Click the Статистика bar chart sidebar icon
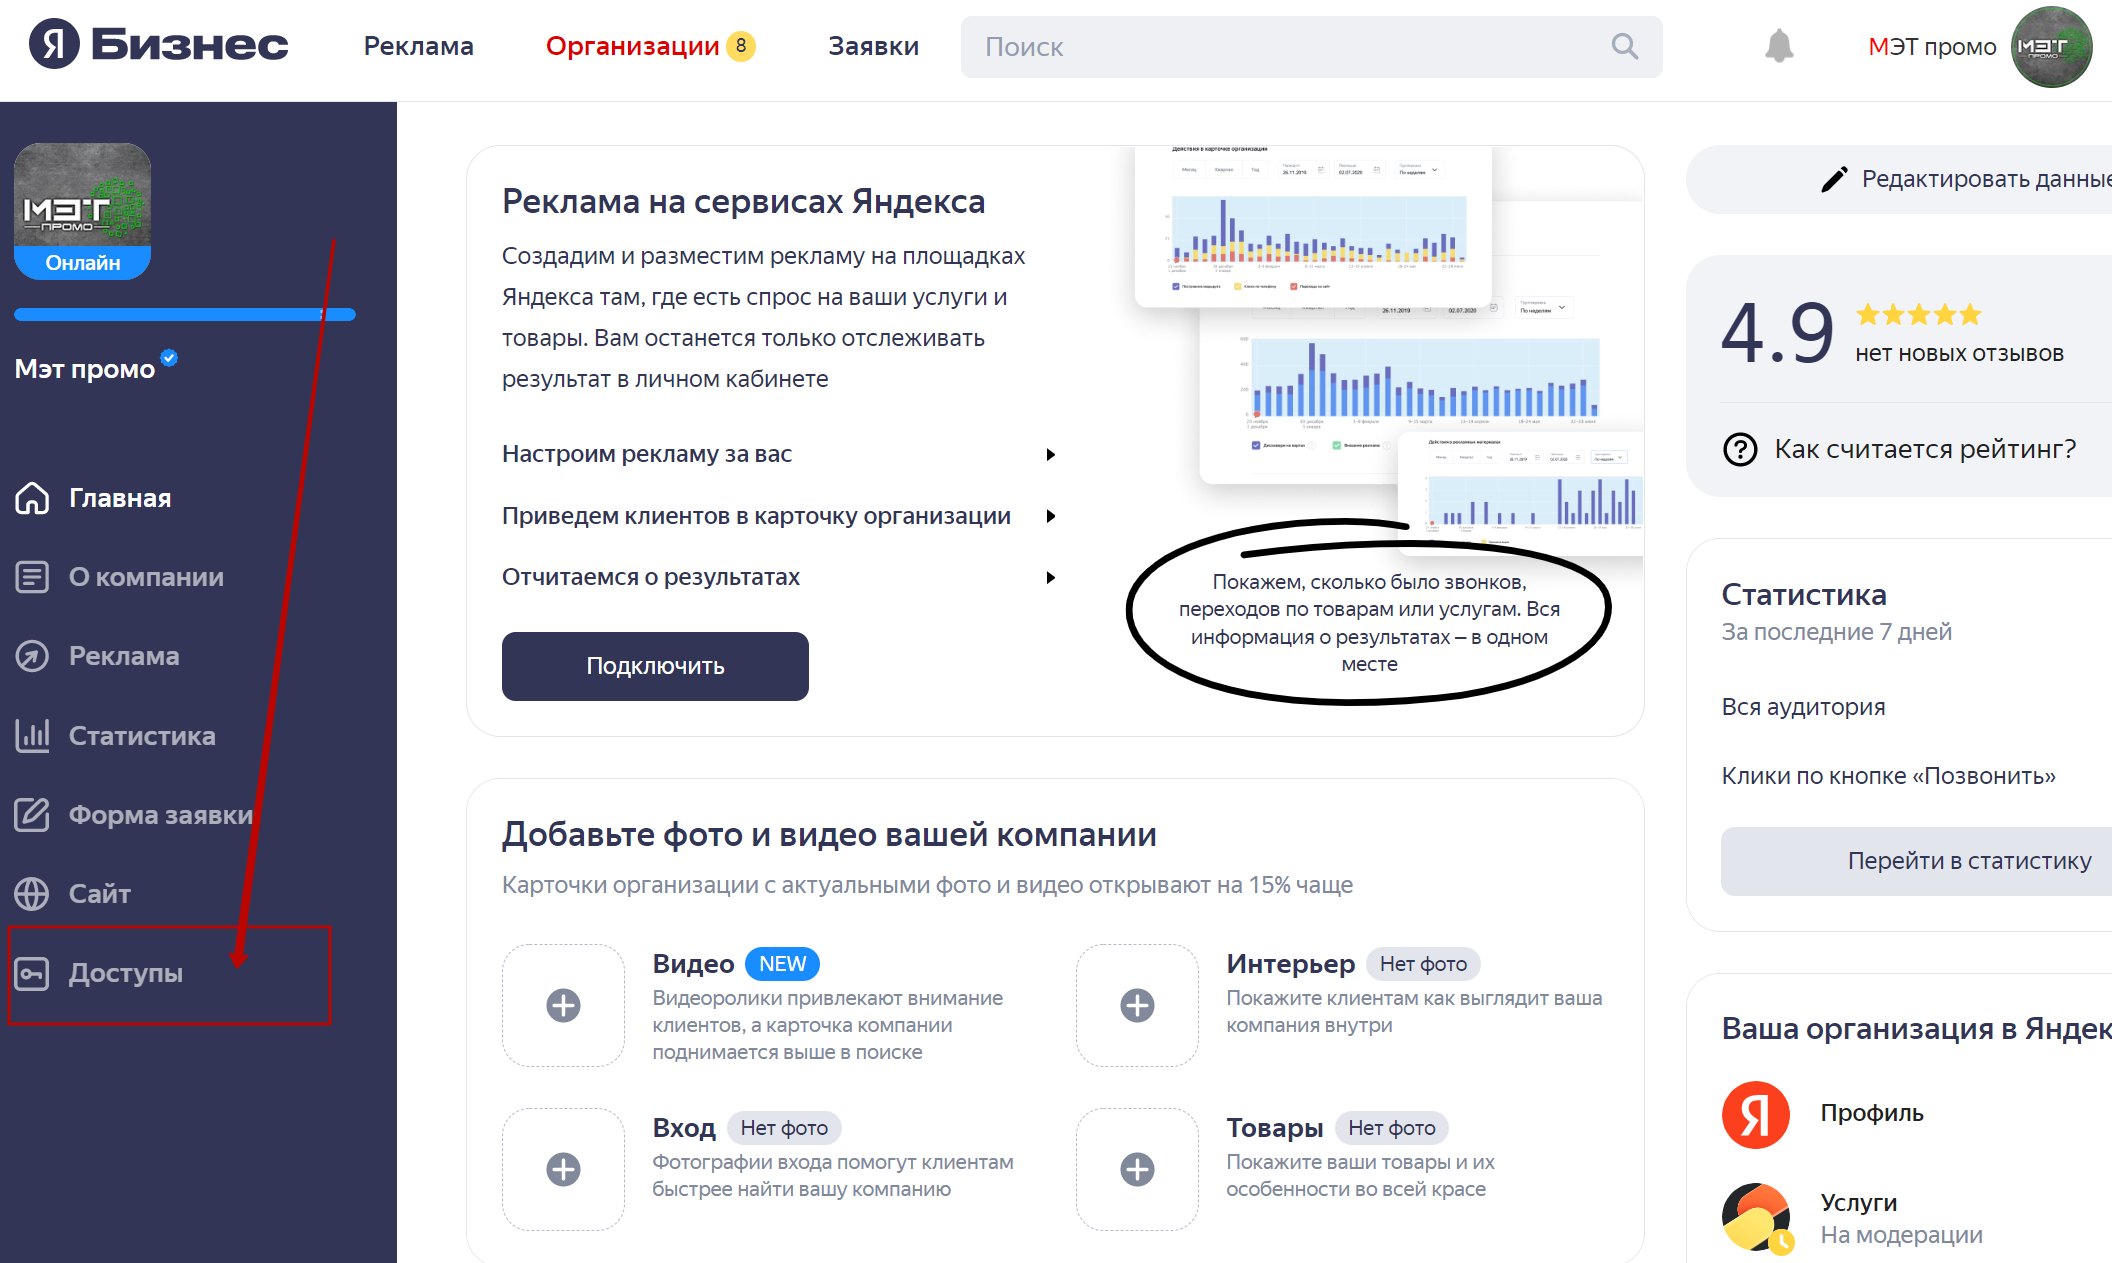Image resolution: width=2112 pixels, height=1263 pixels. point(32,735)
